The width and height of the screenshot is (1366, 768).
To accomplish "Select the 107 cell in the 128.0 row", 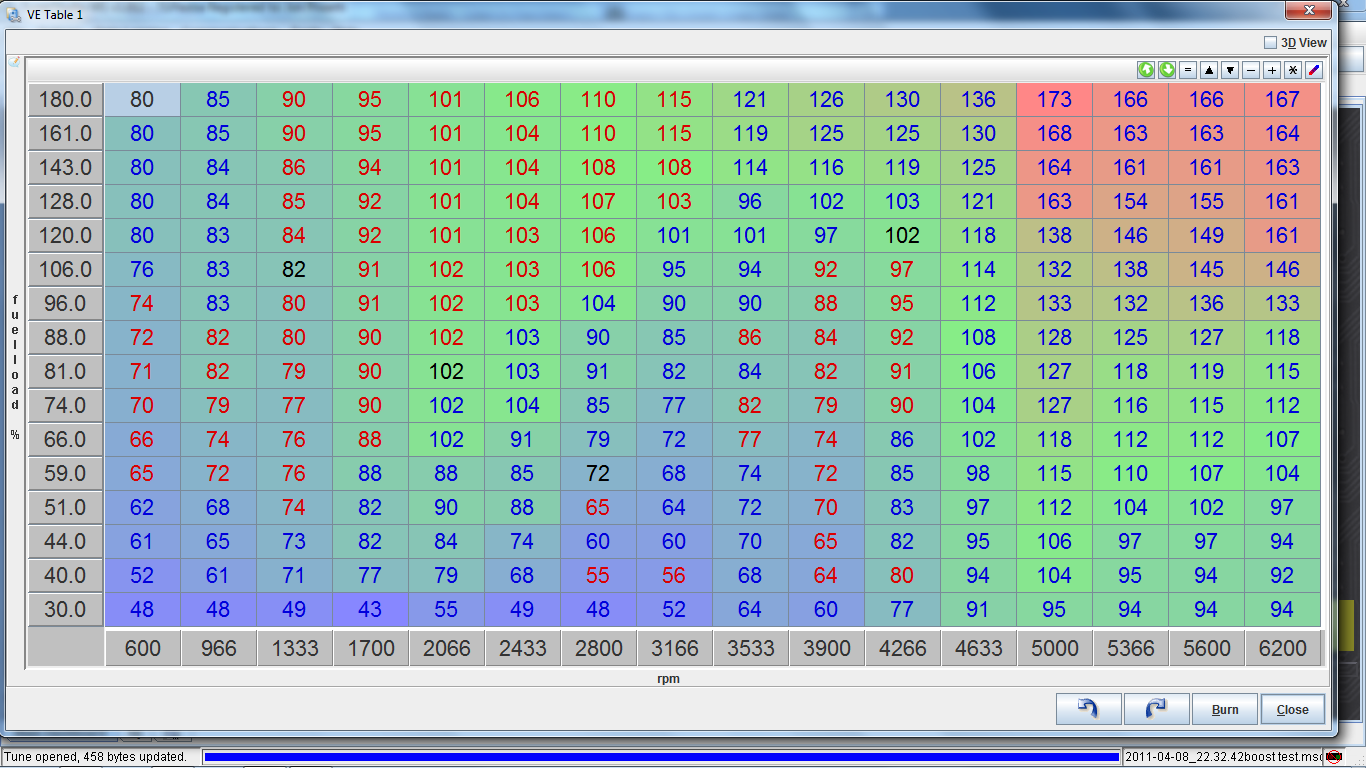I will click(x=599, y=201).
